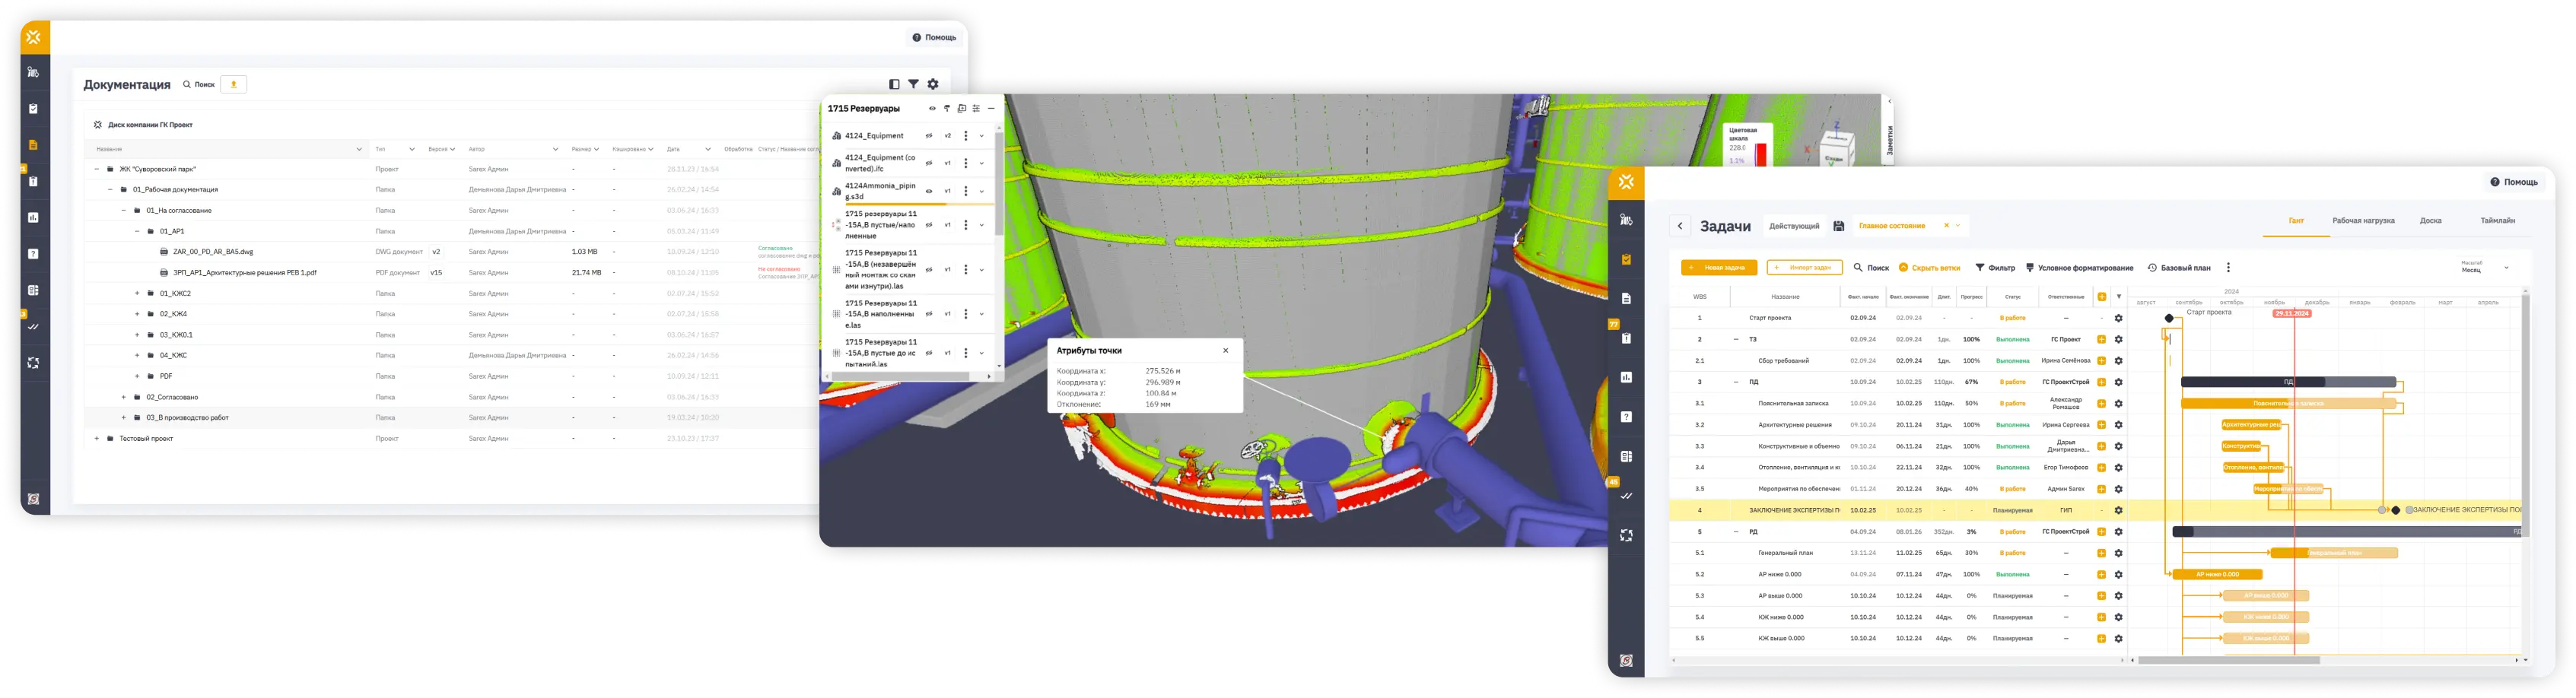The width and height of the screenshot is (2576, 698).
Task: Open the Масштаб Месяц scale dropdown
Action: [x=2506, y=268]
